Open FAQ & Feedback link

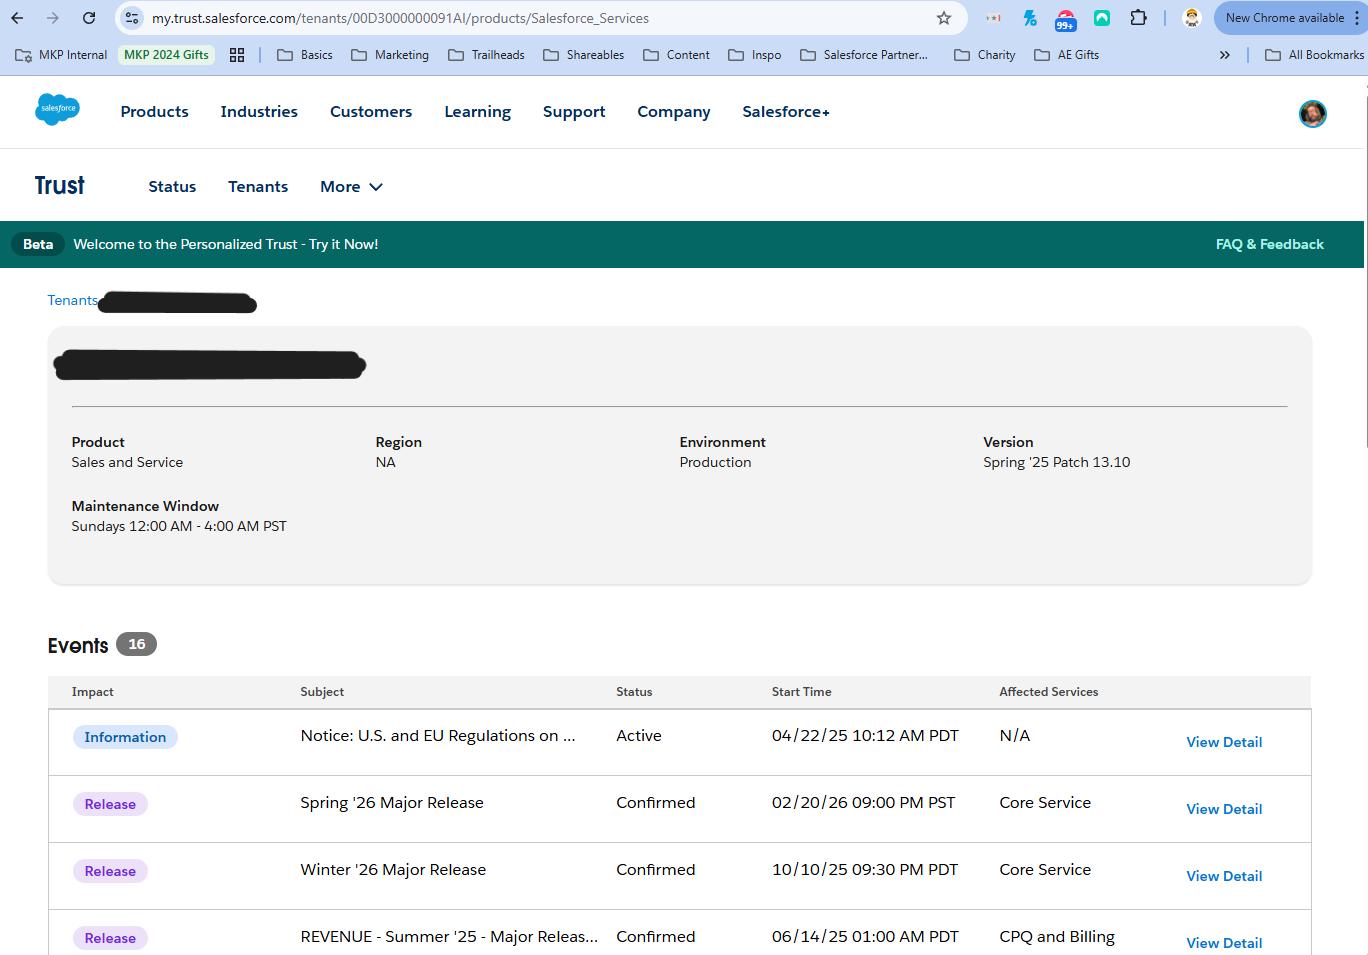1269,244
